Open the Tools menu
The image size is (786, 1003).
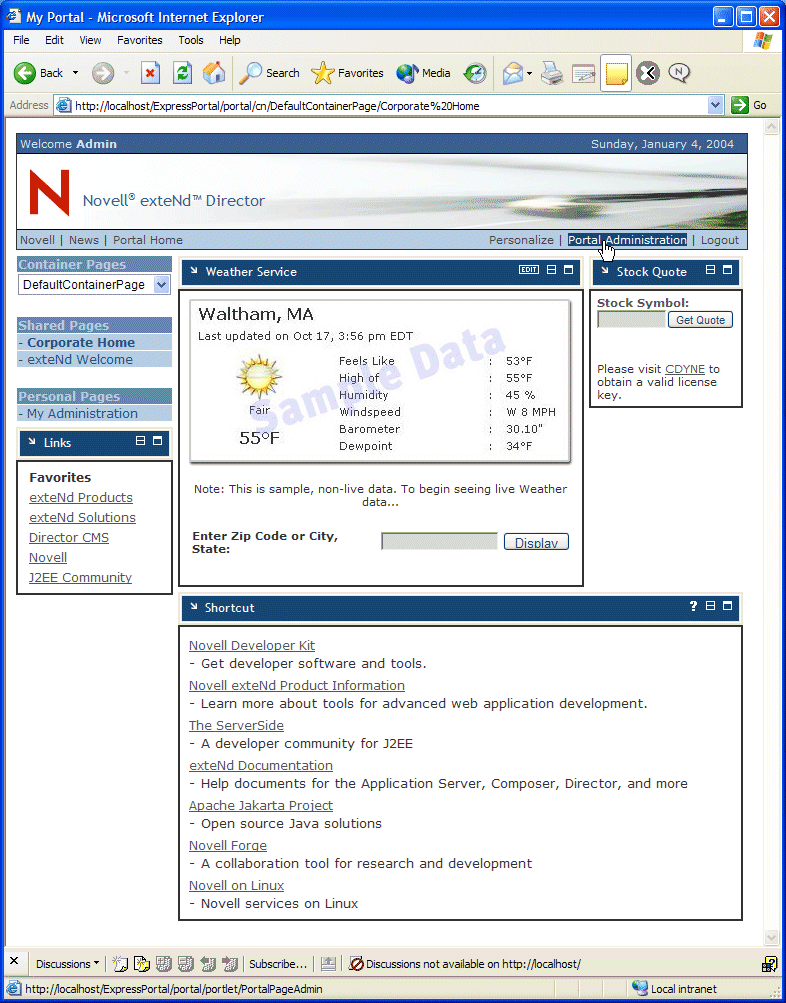(x=191, y=40)
